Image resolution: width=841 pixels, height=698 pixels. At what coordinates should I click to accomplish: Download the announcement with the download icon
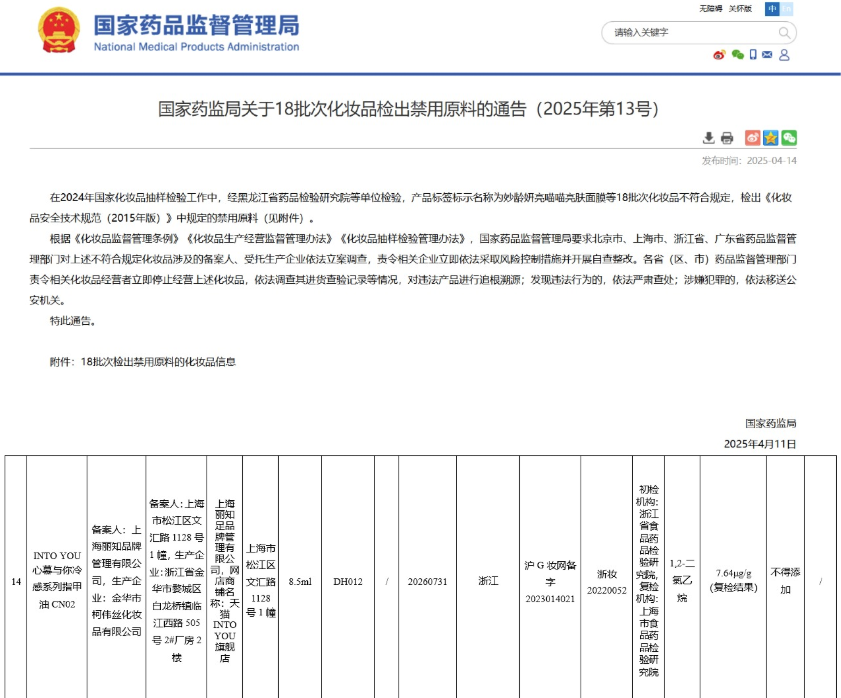(709, 138)
